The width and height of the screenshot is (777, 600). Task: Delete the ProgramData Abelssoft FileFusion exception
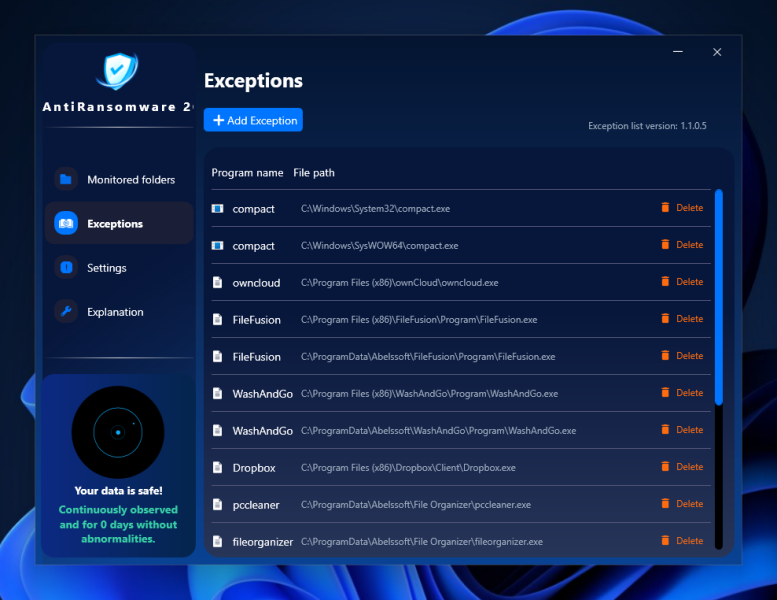click(682, 356)
